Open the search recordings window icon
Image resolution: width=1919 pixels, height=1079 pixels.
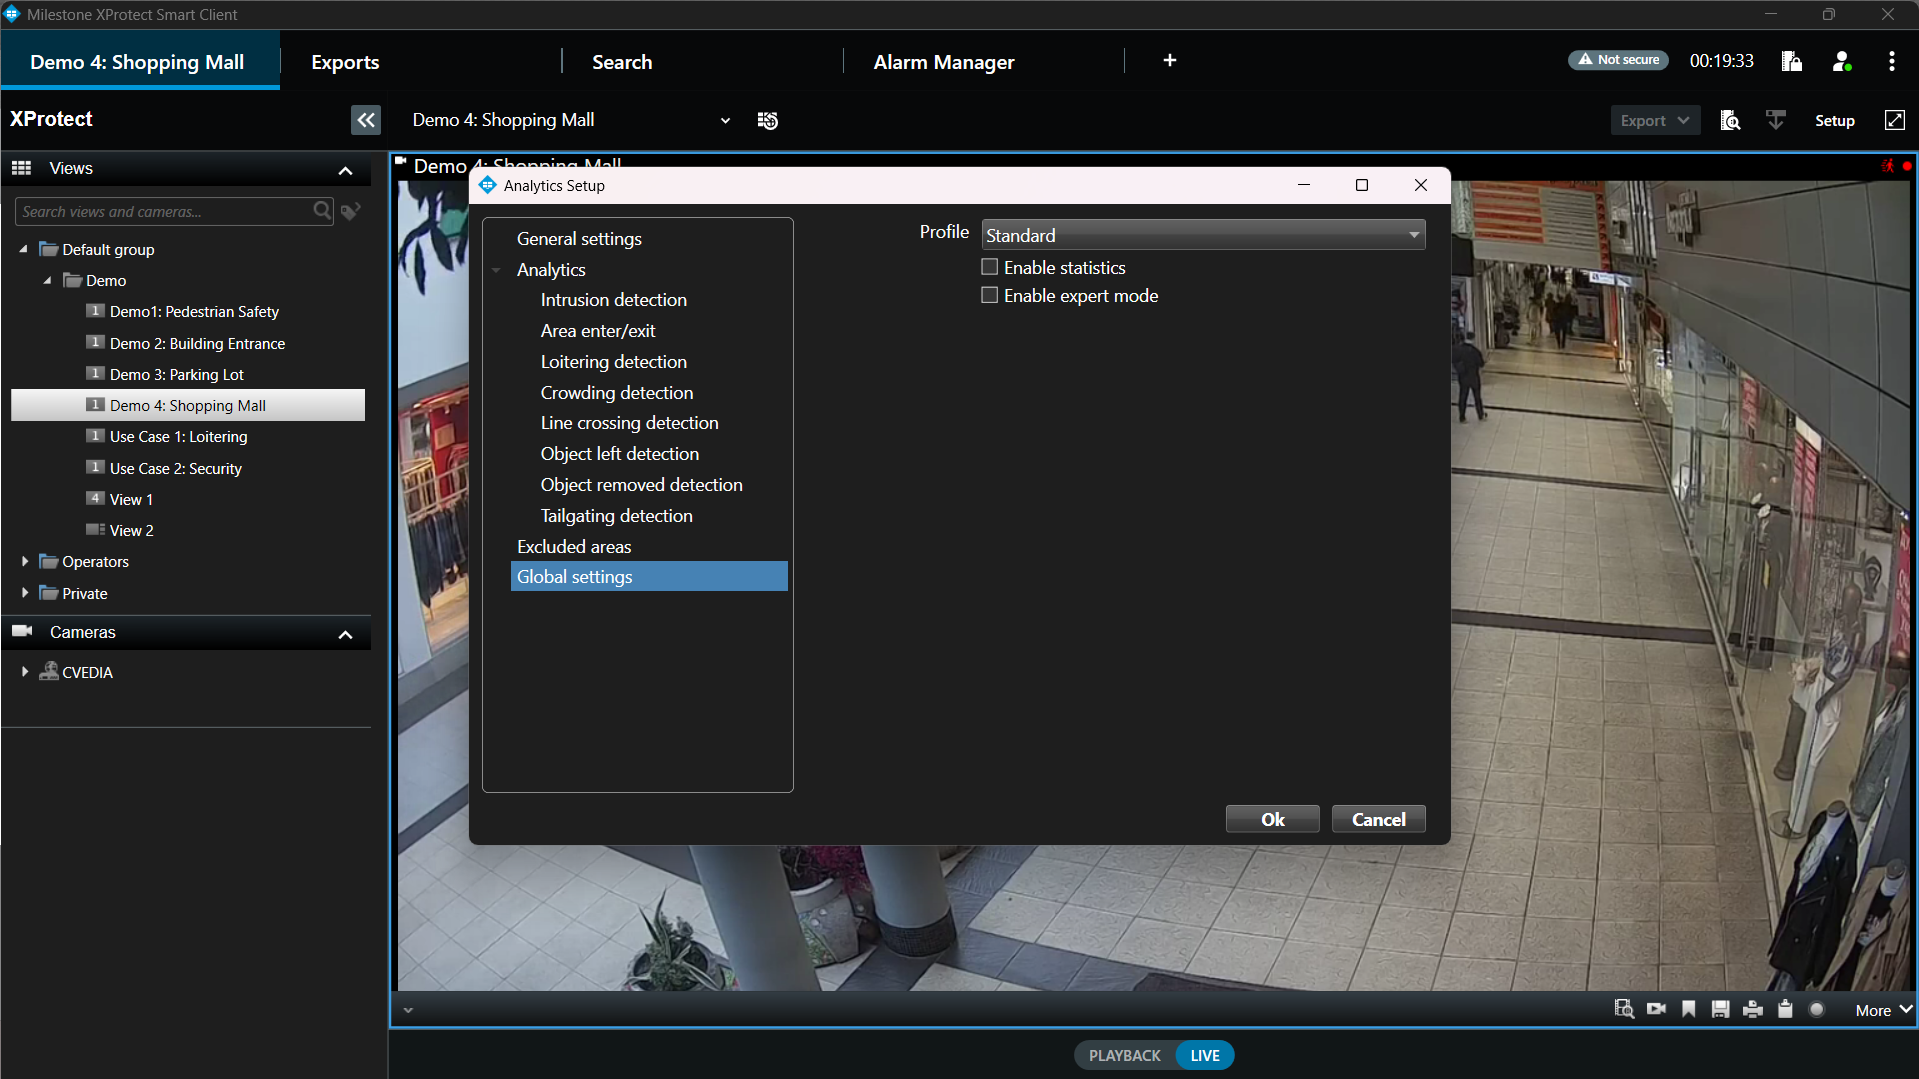(1730, 120)
